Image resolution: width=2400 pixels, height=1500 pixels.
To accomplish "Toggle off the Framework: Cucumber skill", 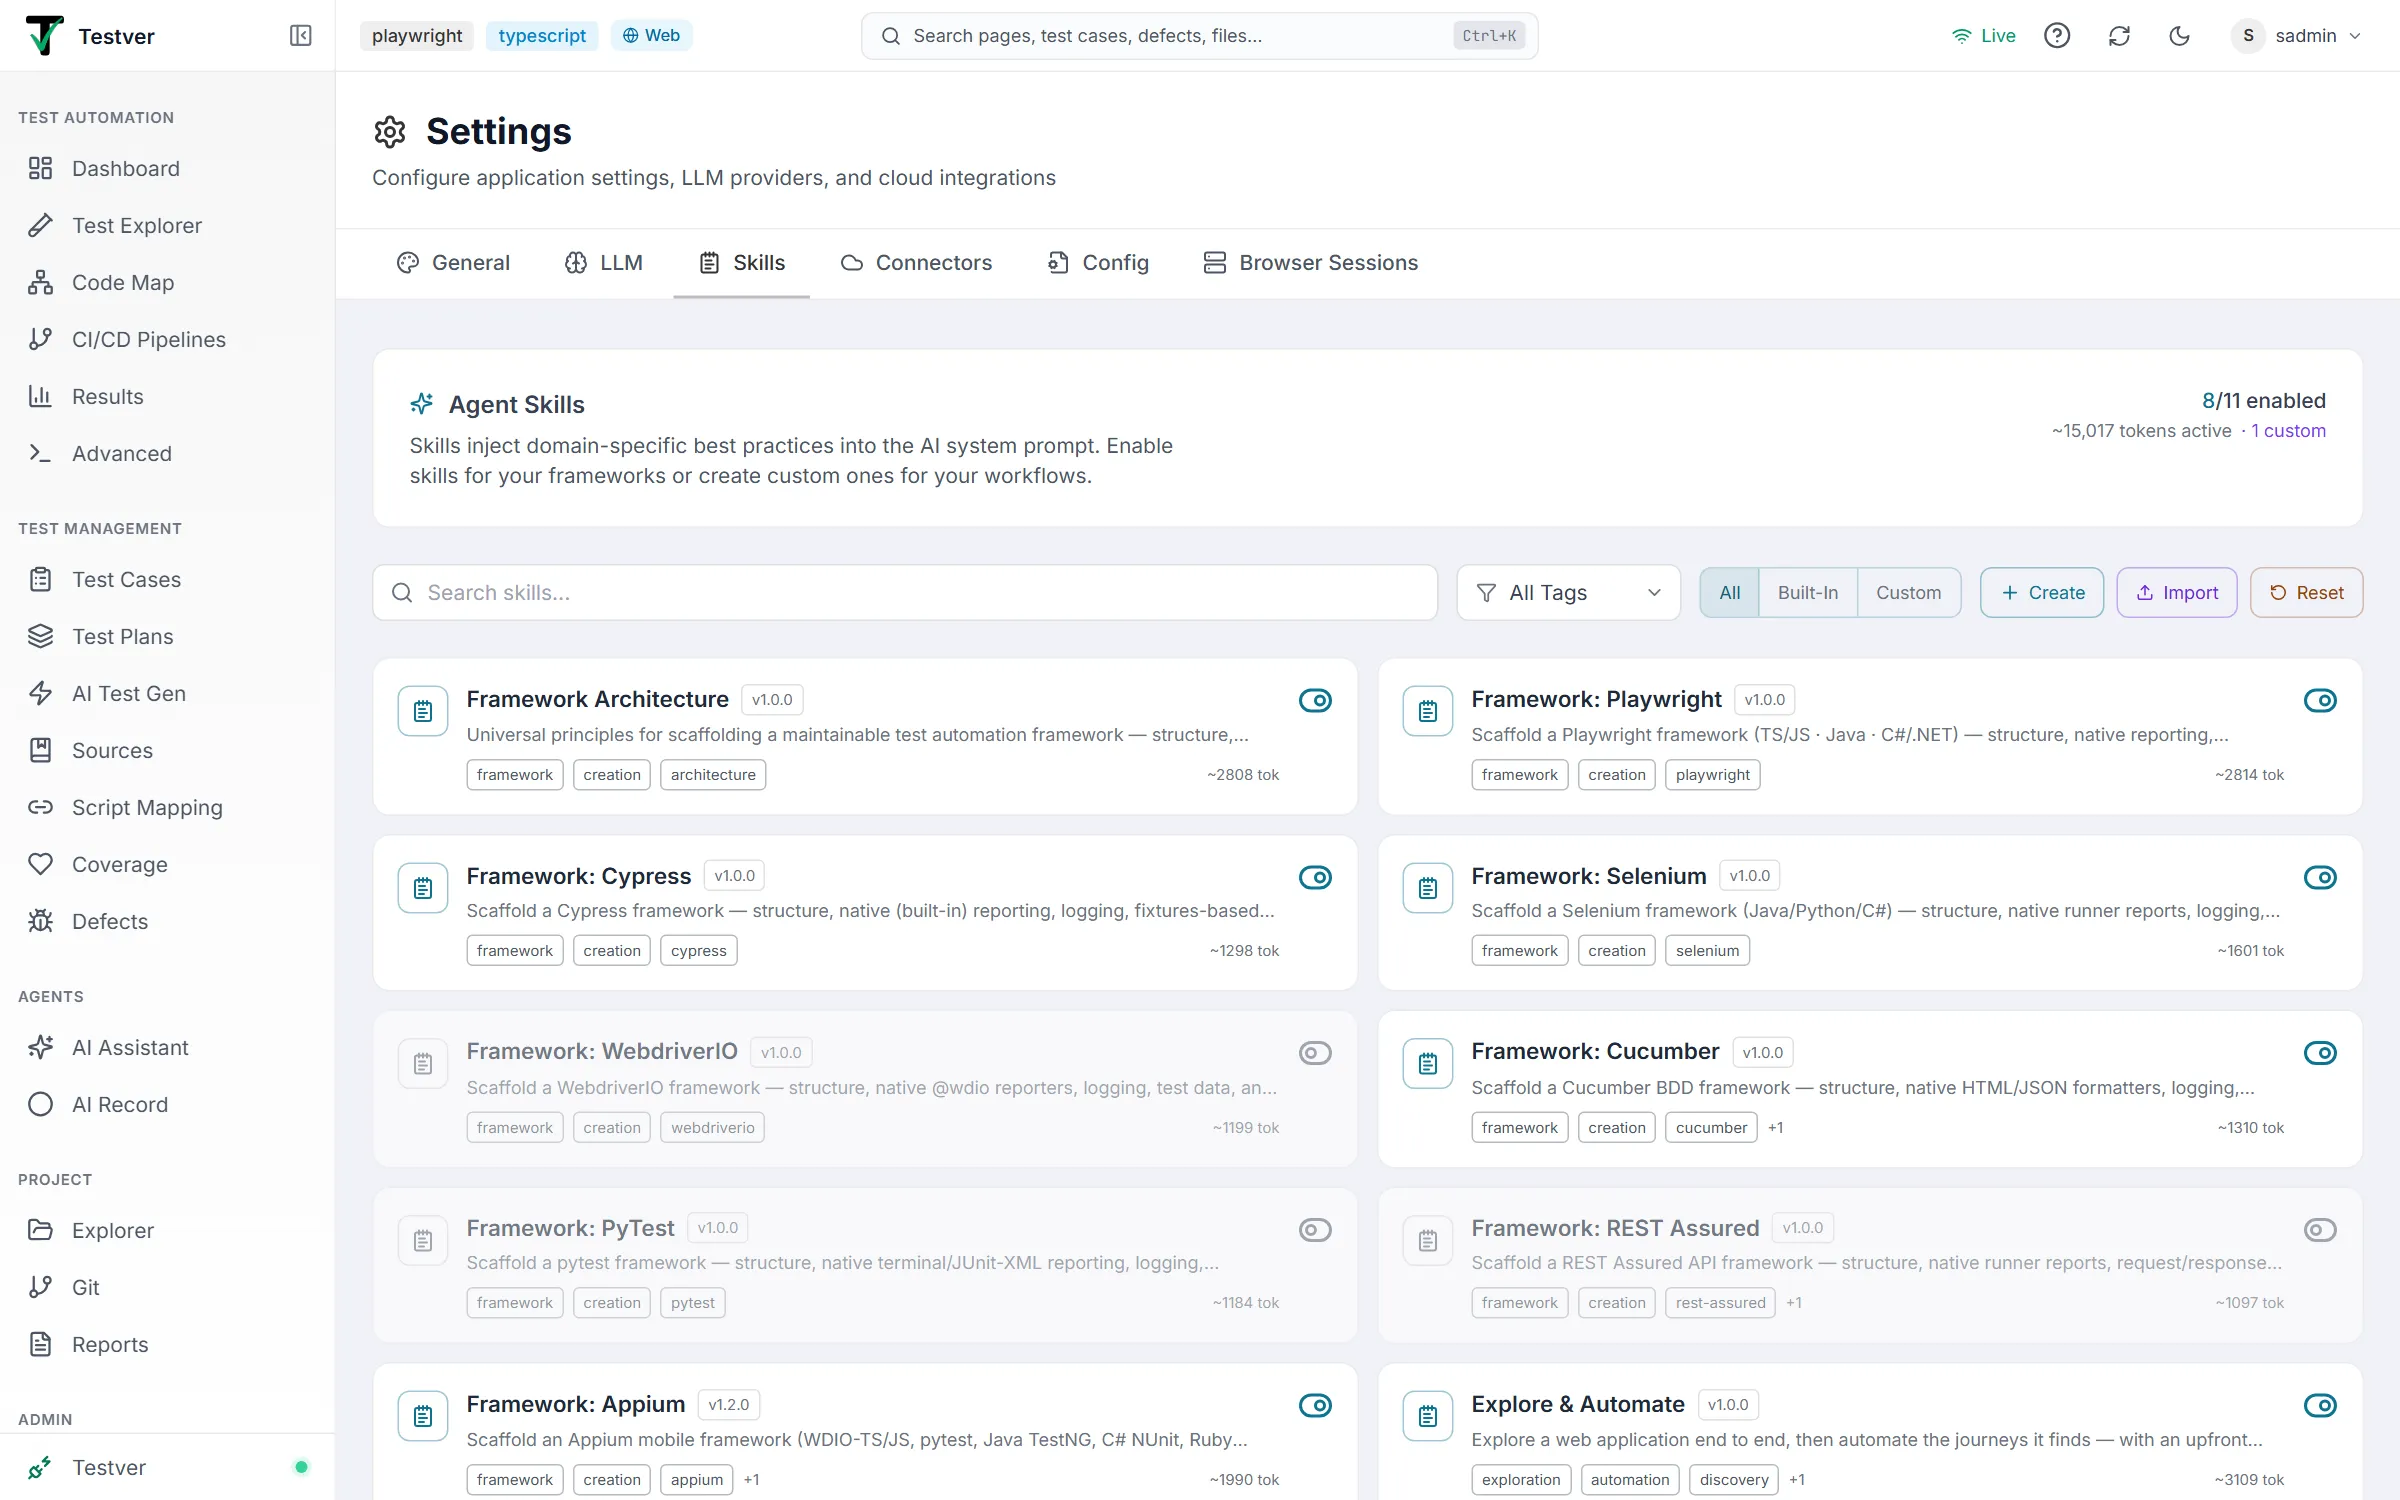I will coord(2320,1053).
